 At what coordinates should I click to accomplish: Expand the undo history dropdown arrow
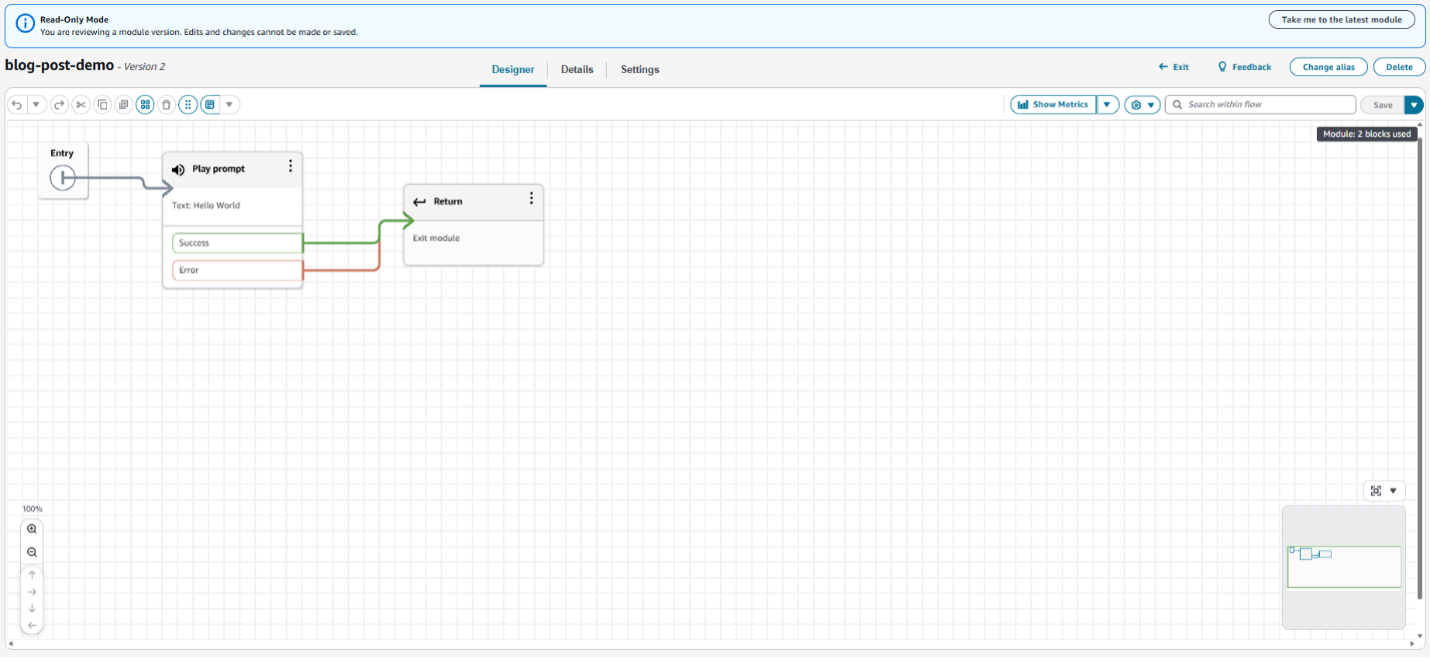point(36,105)
